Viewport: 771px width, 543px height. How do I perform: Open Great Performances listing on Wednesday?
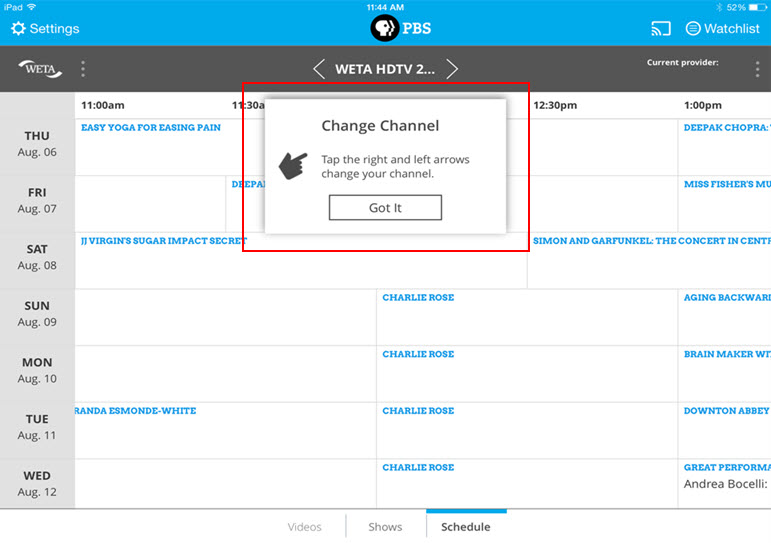click(x=727, y=467)
